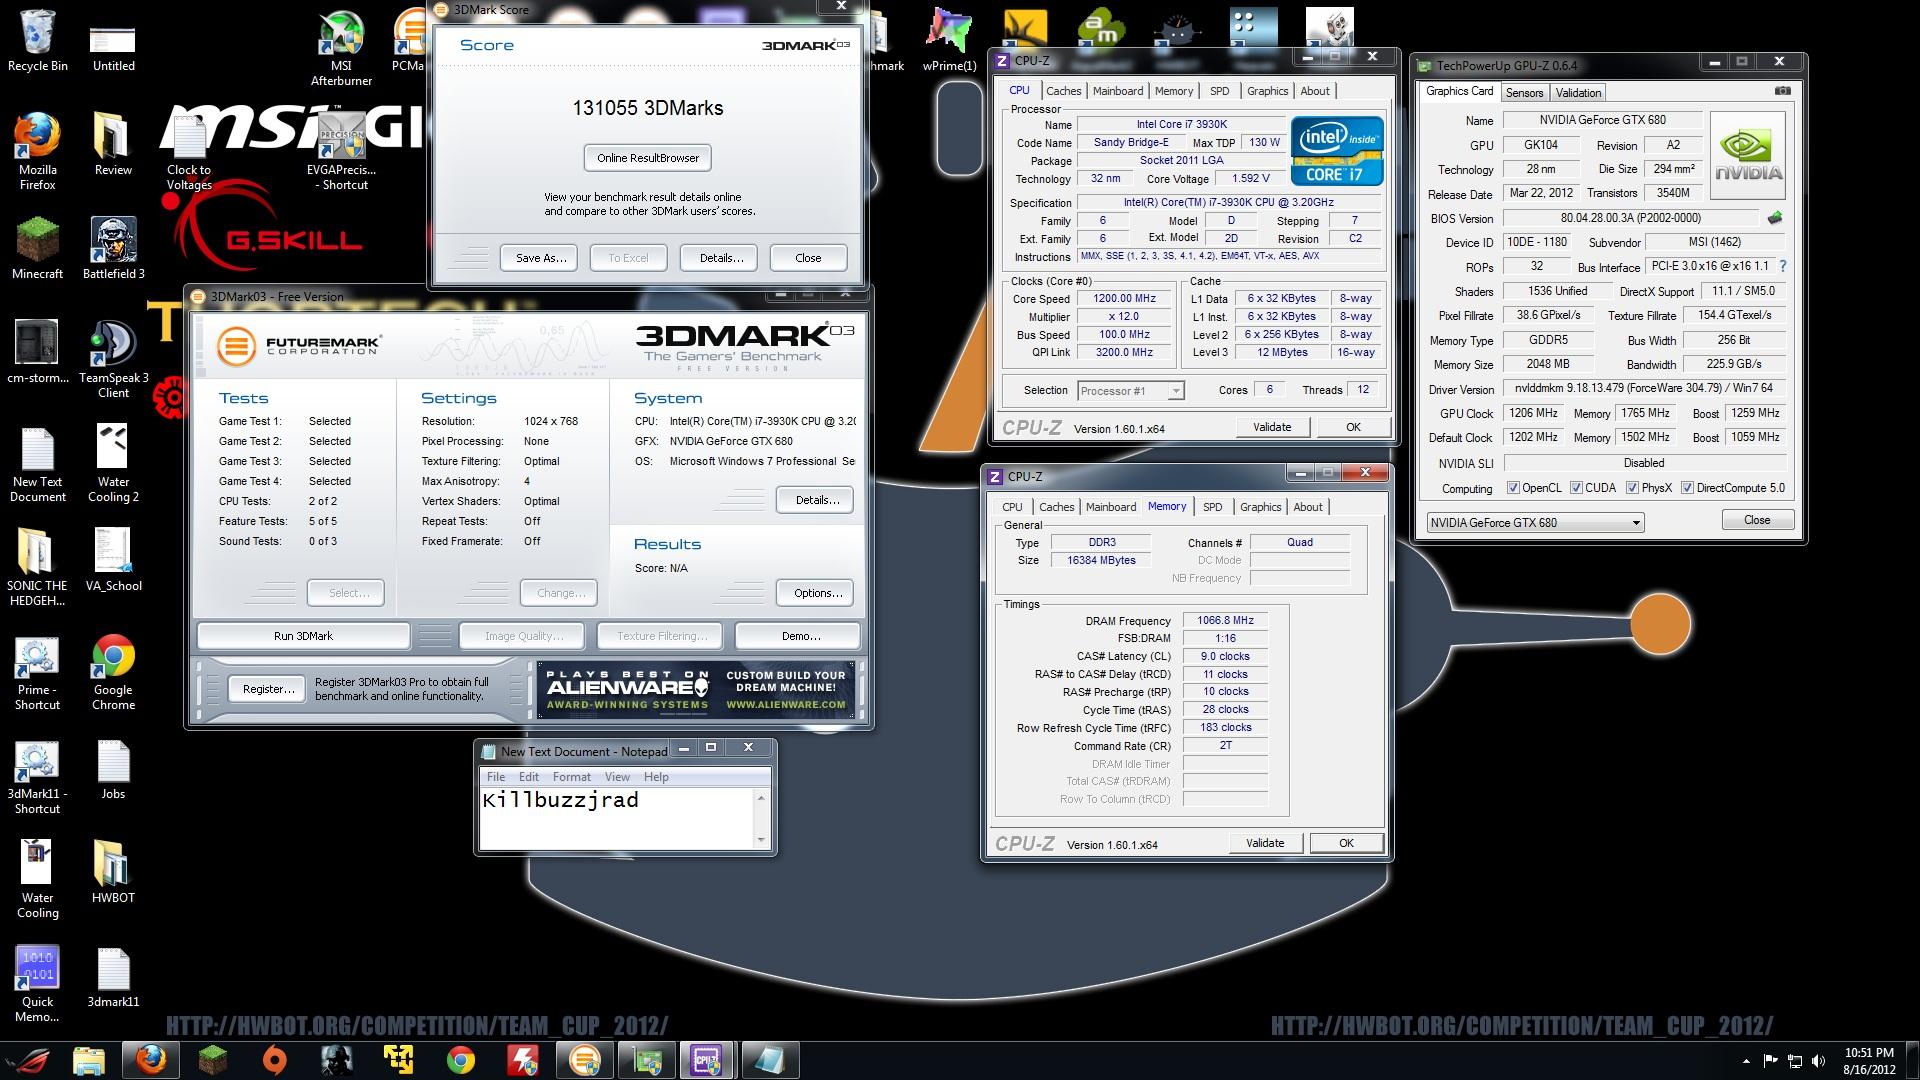The height and width of the screenshot is (1080, 1920).
Task: Switch to GPU-Z via its taskbar icon
Action: 646,1059
